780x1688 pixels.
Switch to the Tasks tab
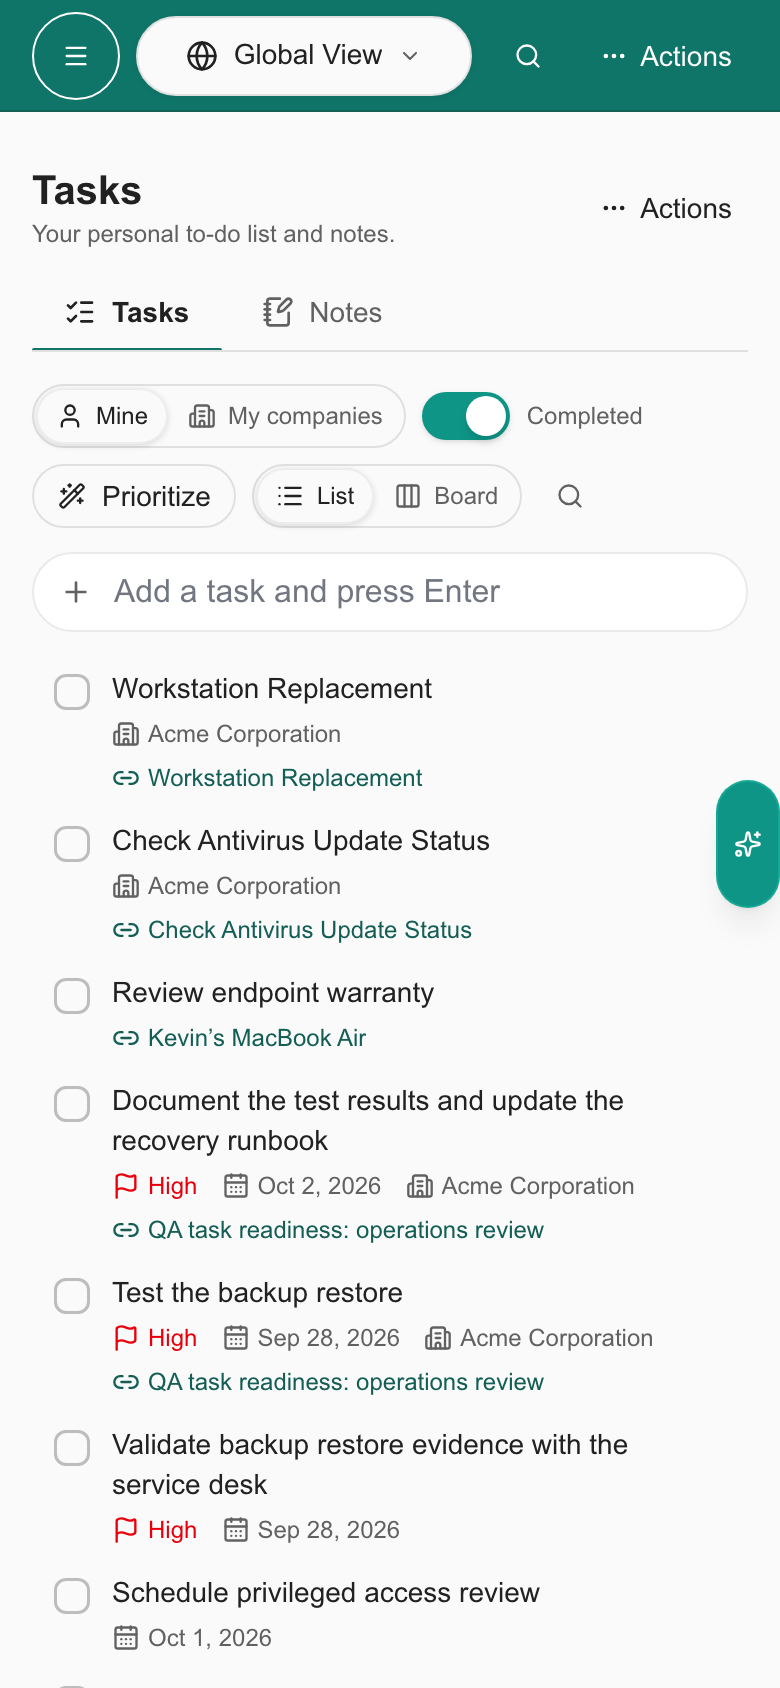point(127,313)
